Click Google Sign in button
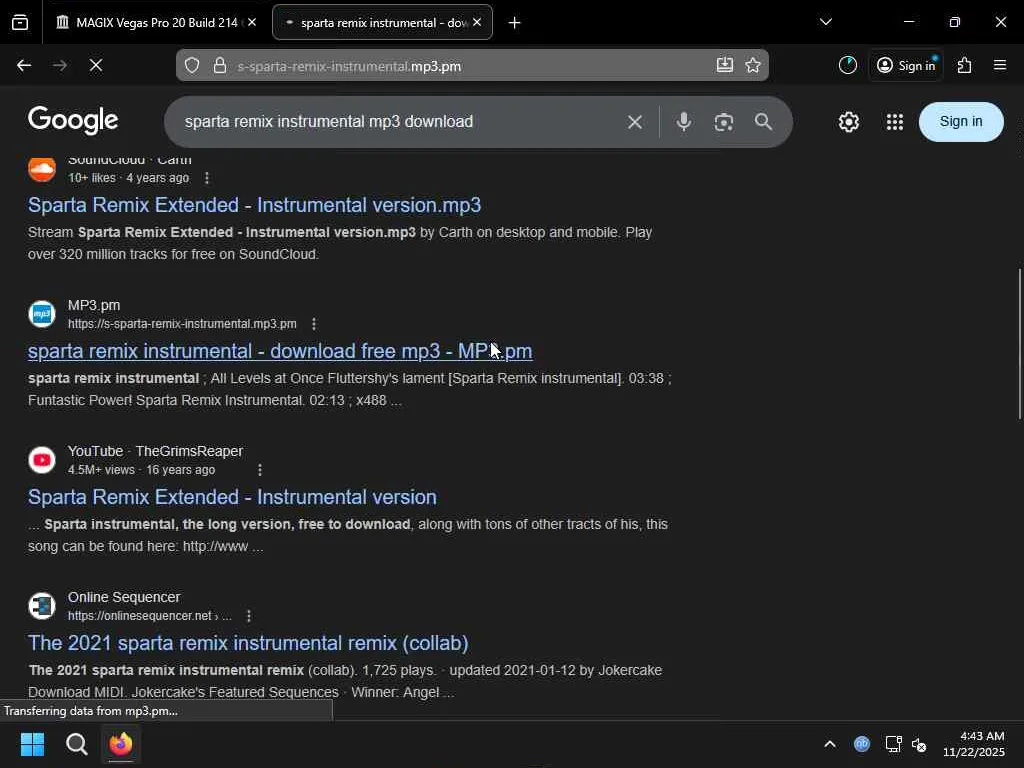1024x768 pixels. click(x=961, y=121)
